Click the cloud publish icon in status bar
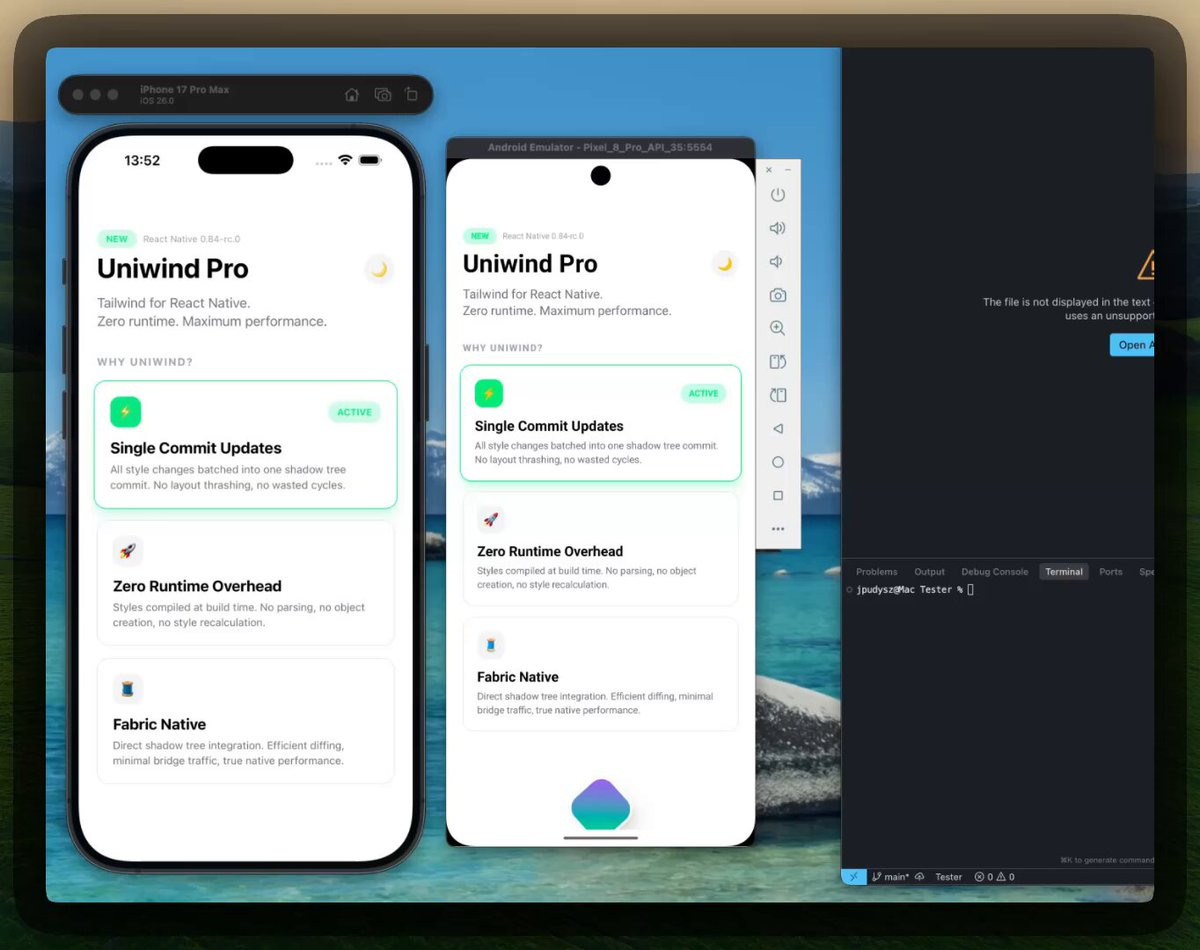Screen dimensions: 1200x950 tap(919, 877)
